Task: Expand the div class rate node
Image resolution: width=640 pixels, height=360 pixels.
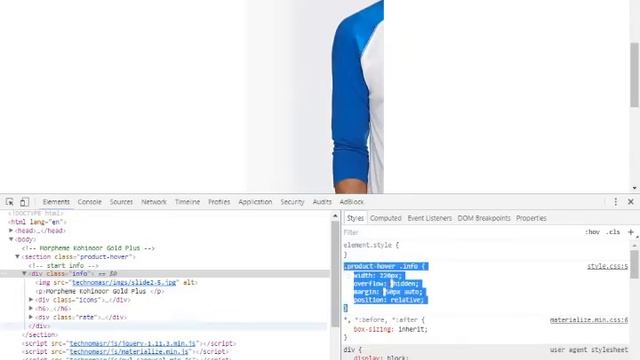Action: click(x=31, y=317)
